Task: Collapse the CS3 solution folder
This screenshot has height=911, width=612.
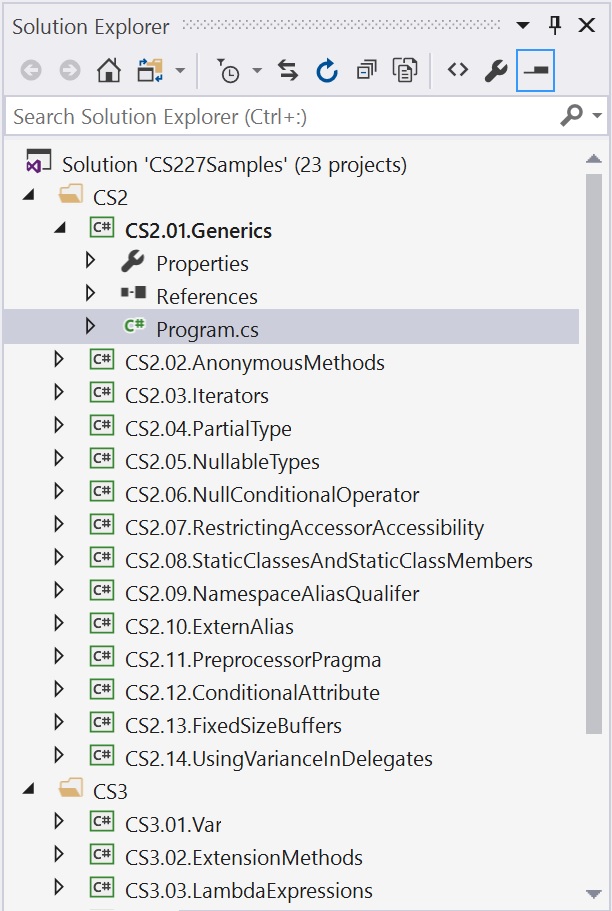Action: tap(28, 788)
